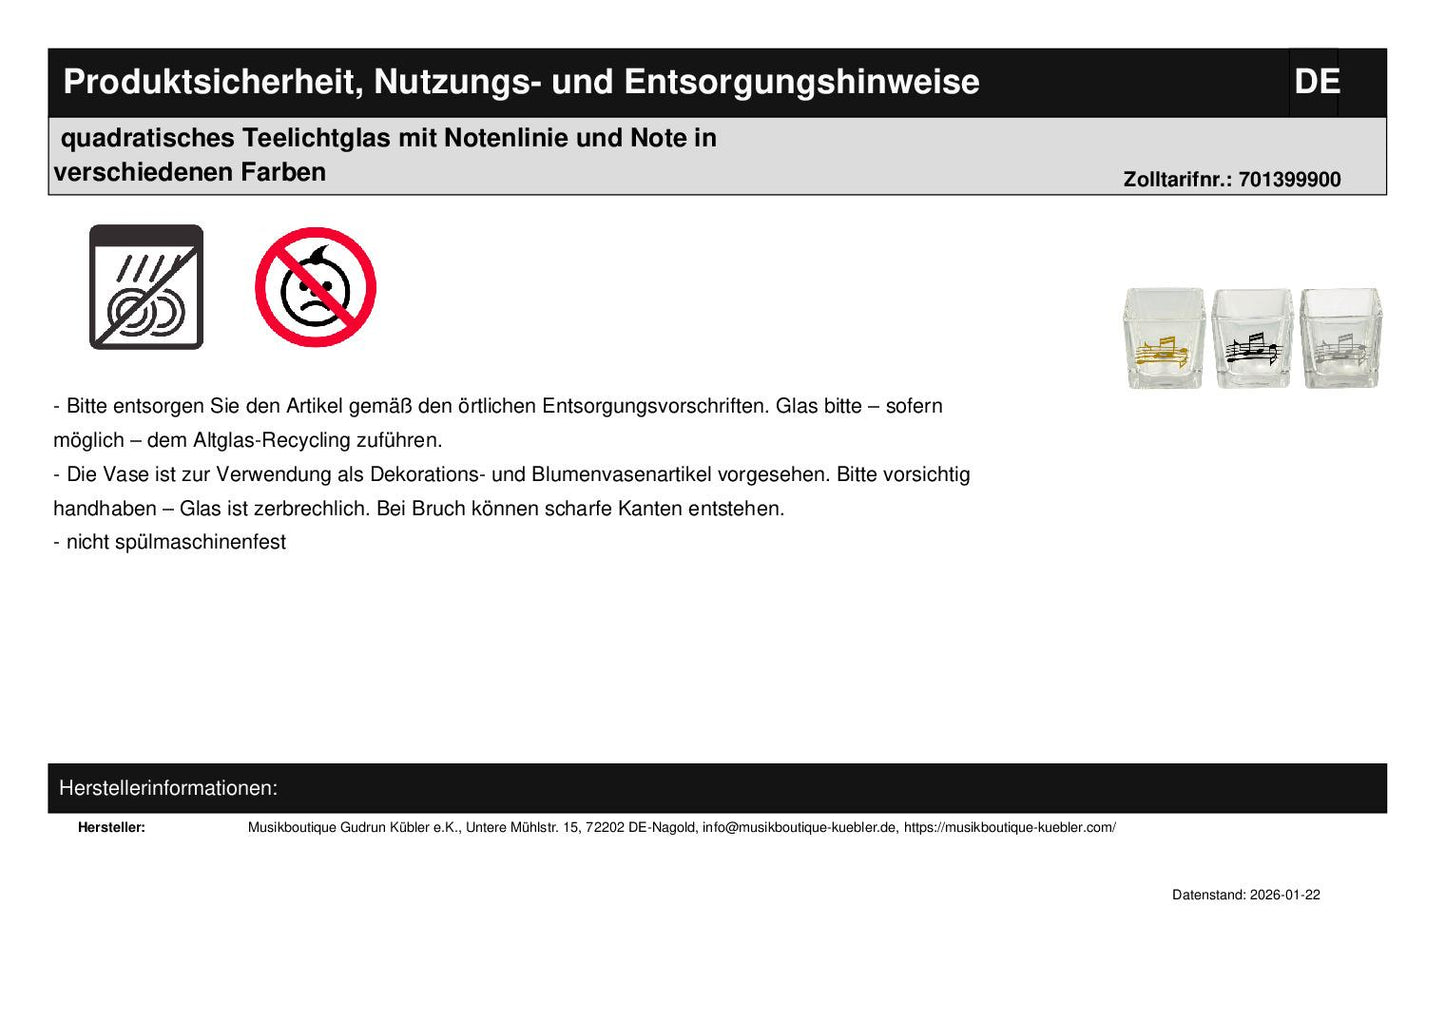Click the Hersteller label
The height and width of the screenshot is (1022, 1445).
[112, 828]
